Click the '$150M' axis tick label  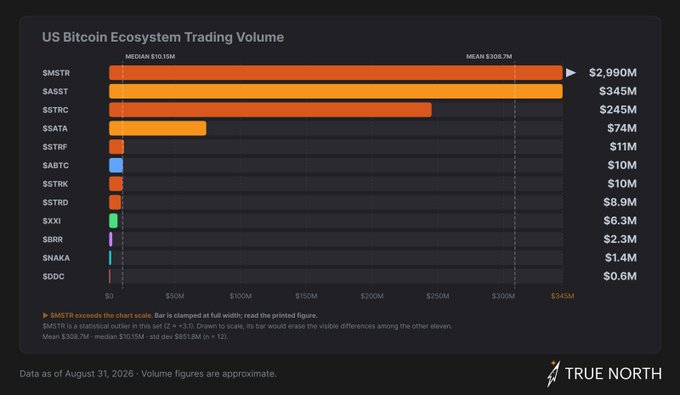[306, 296]
